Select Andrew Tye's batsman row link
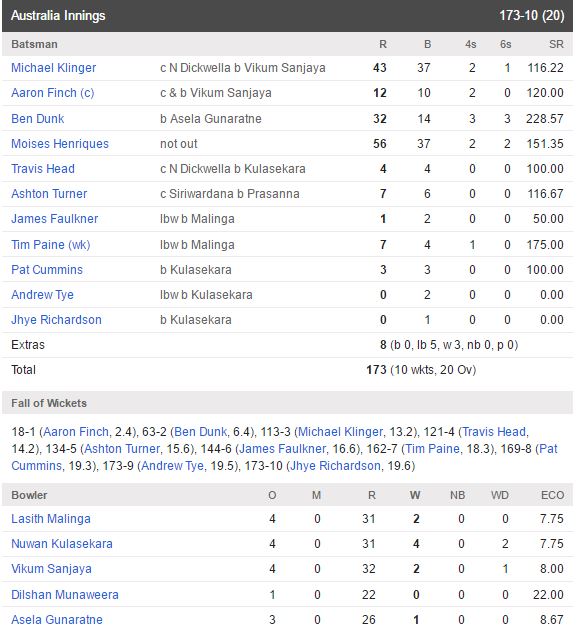This screenshot has width=578, height=631. 42,295
